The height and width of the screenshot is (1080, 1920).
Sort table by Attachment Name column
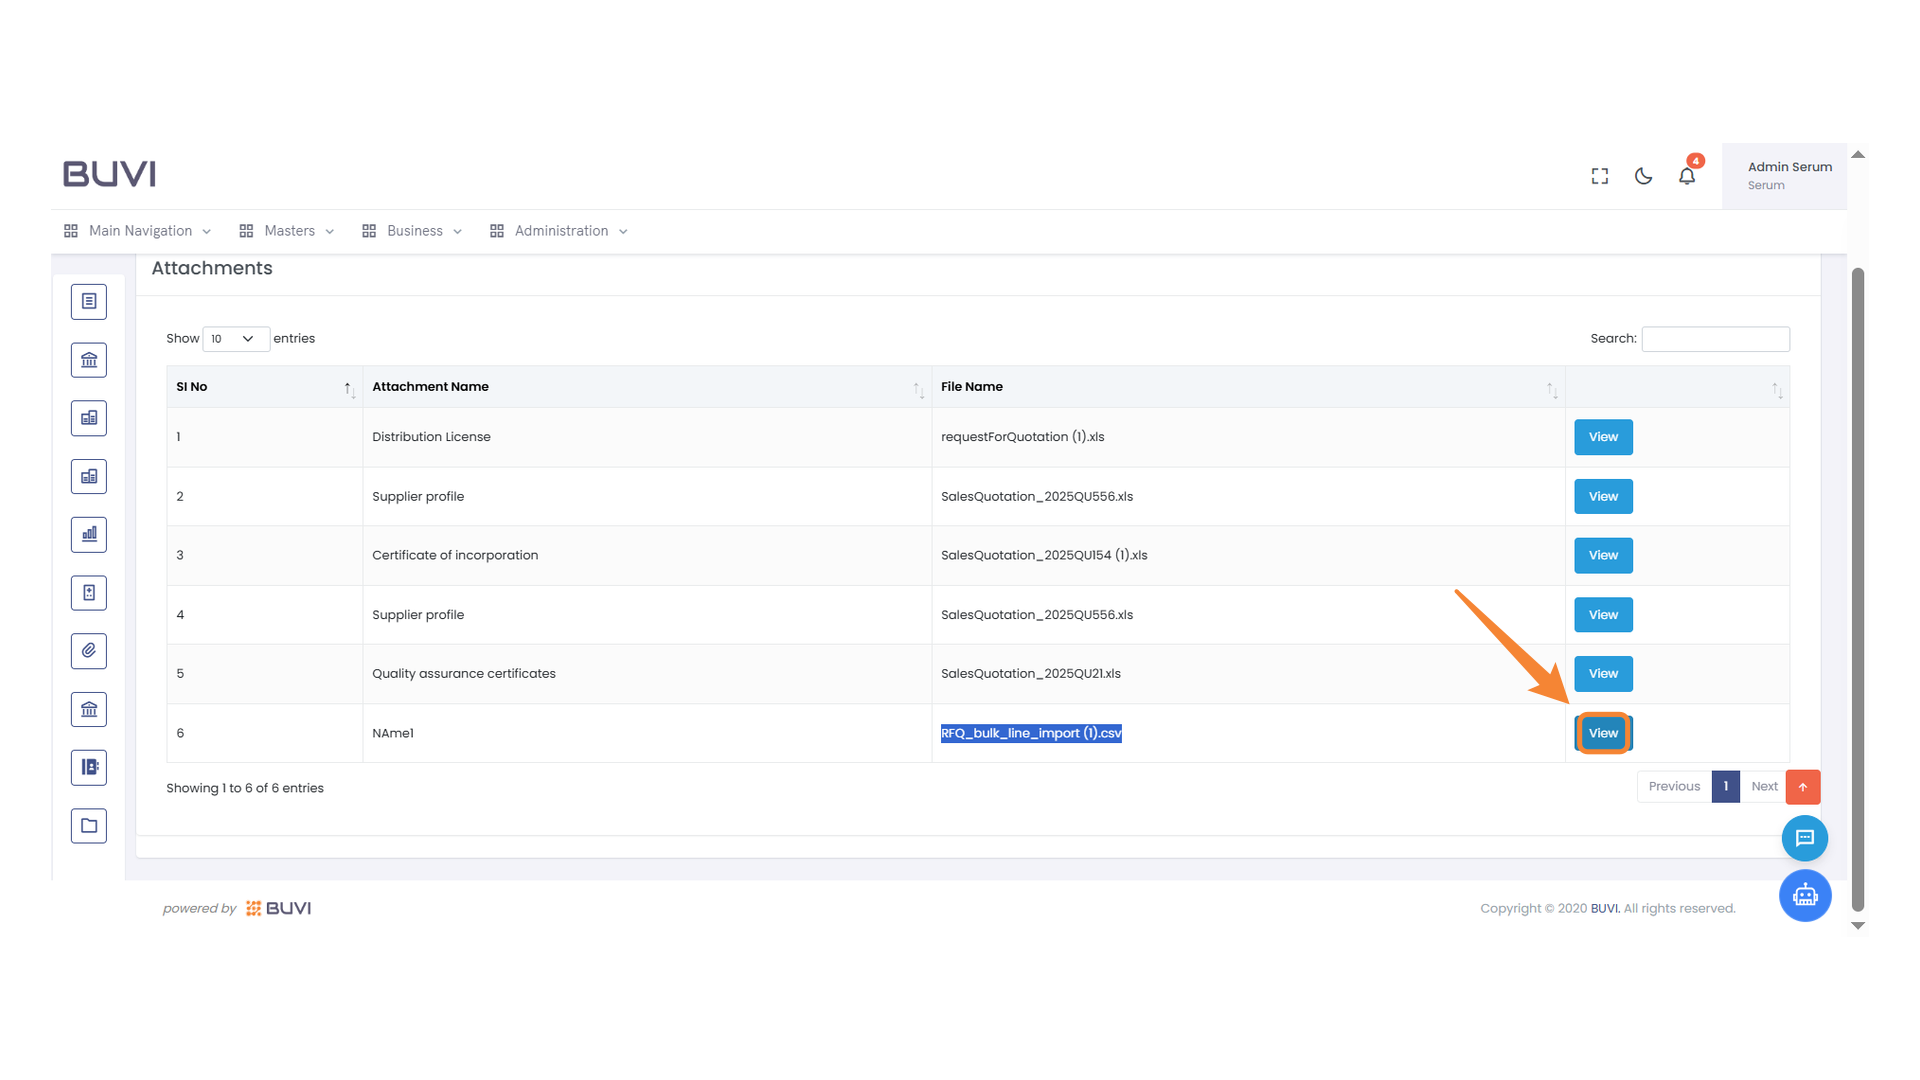[x=646, y=387]
